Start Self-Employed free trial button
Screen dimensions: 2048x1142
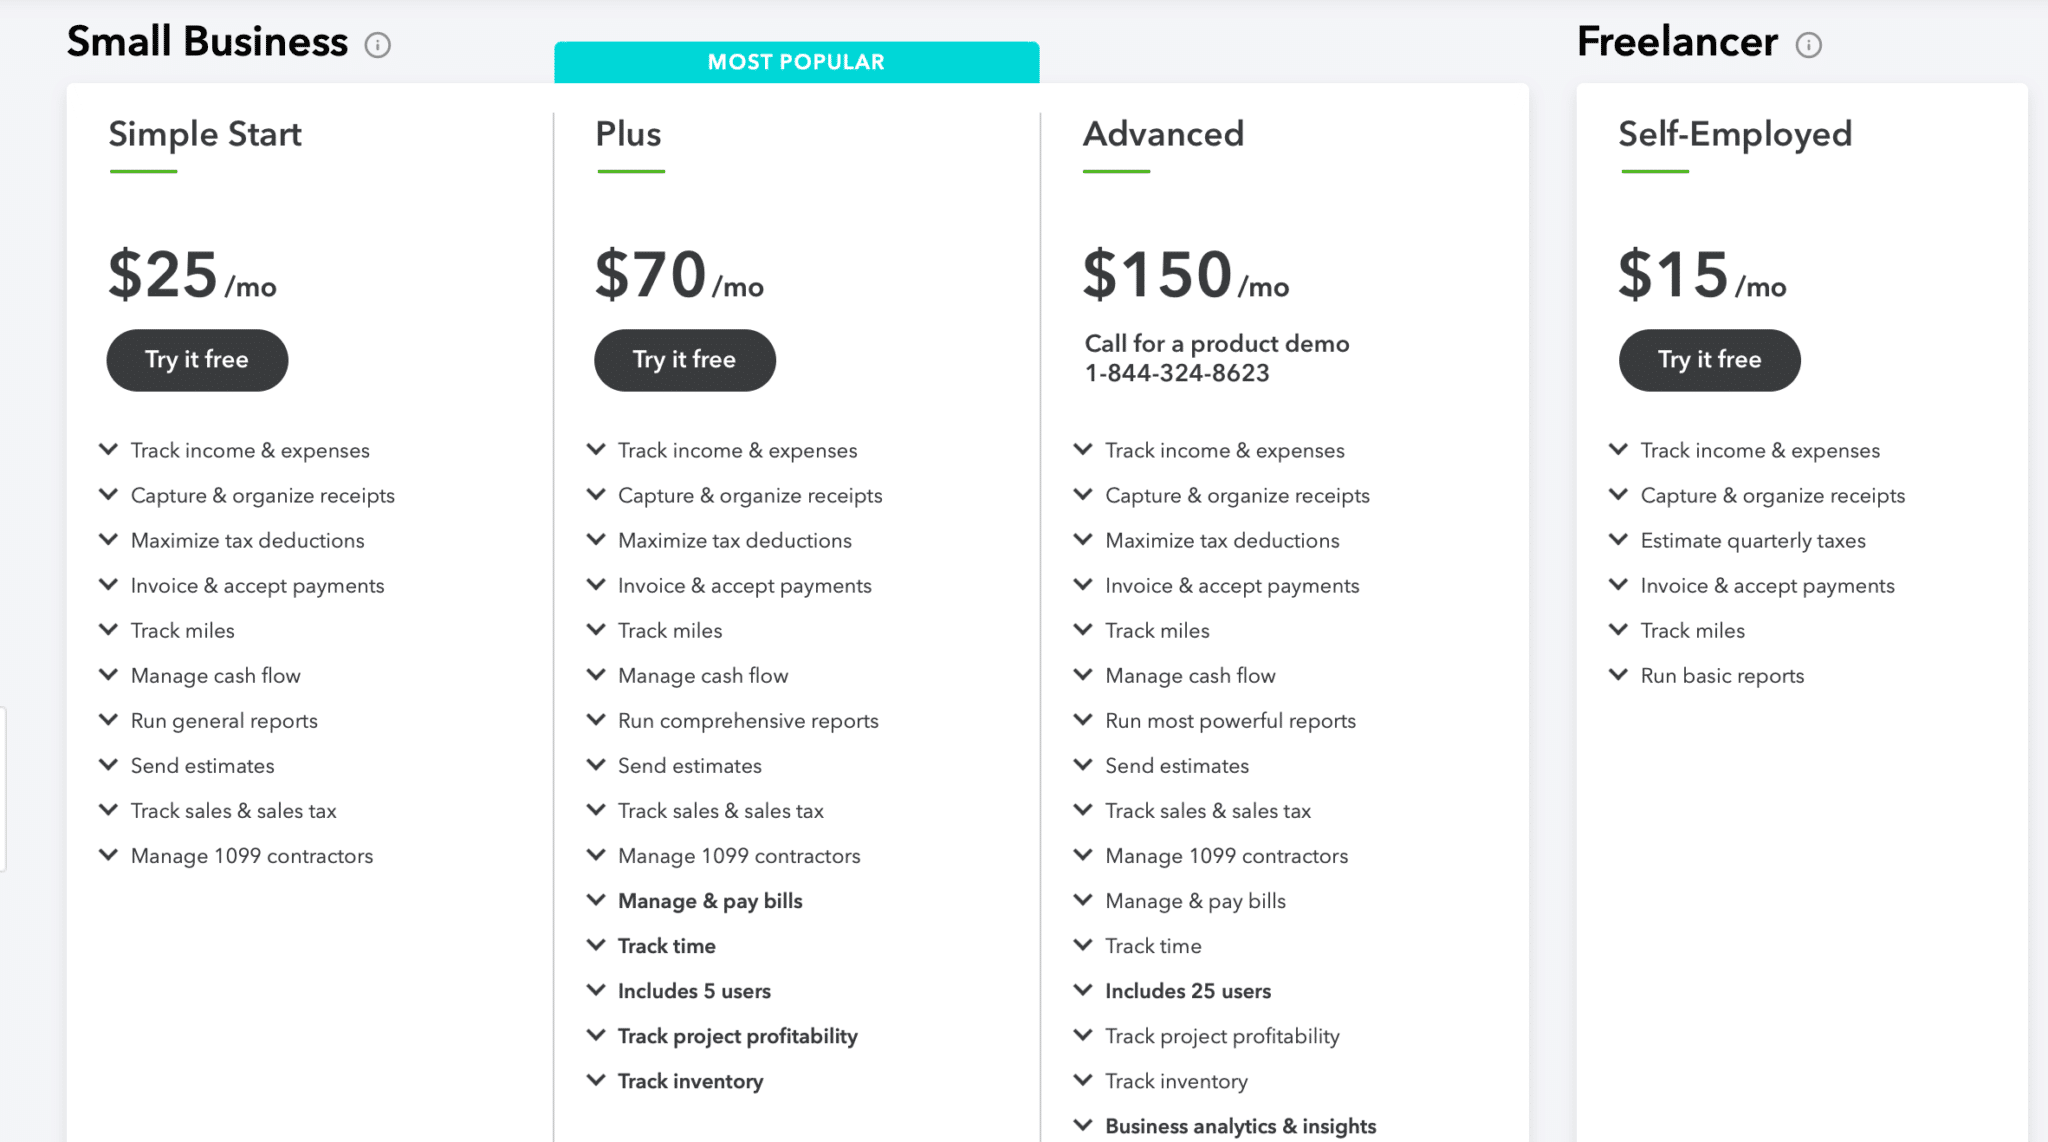pos(1709,360)
